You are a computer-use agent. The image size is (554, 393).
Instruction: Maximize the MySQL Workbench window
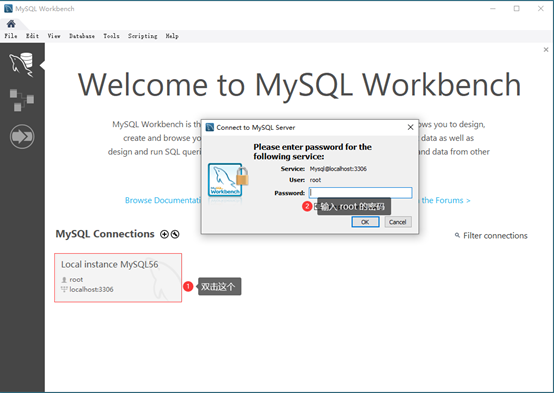(517, 8)
